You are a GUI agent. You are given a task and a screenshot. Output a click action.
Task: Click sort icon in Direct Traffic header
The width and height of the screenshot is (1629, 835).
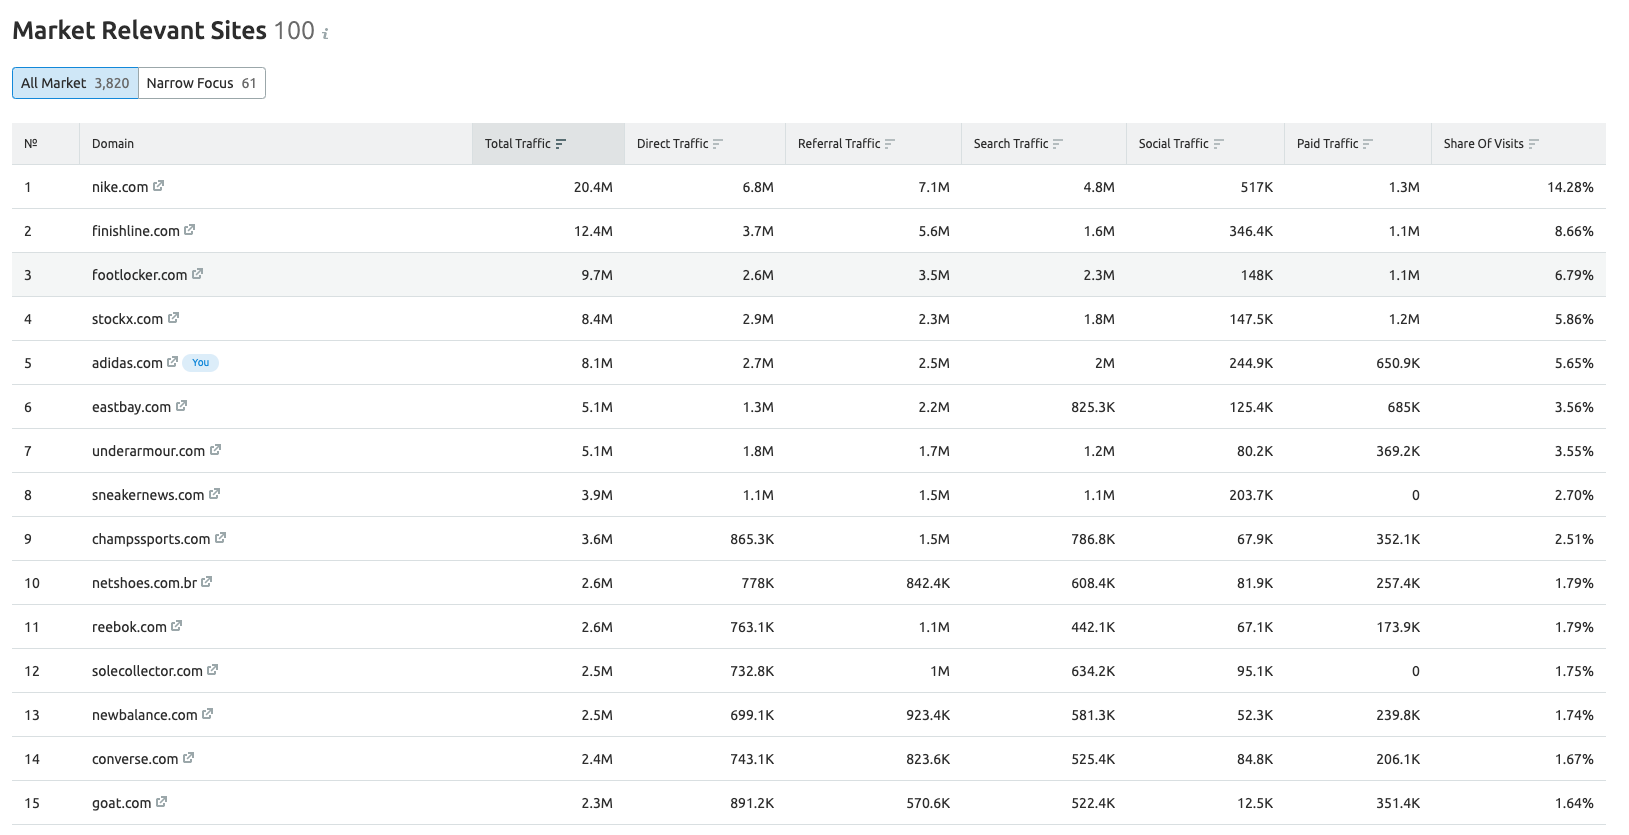[718, 144]
